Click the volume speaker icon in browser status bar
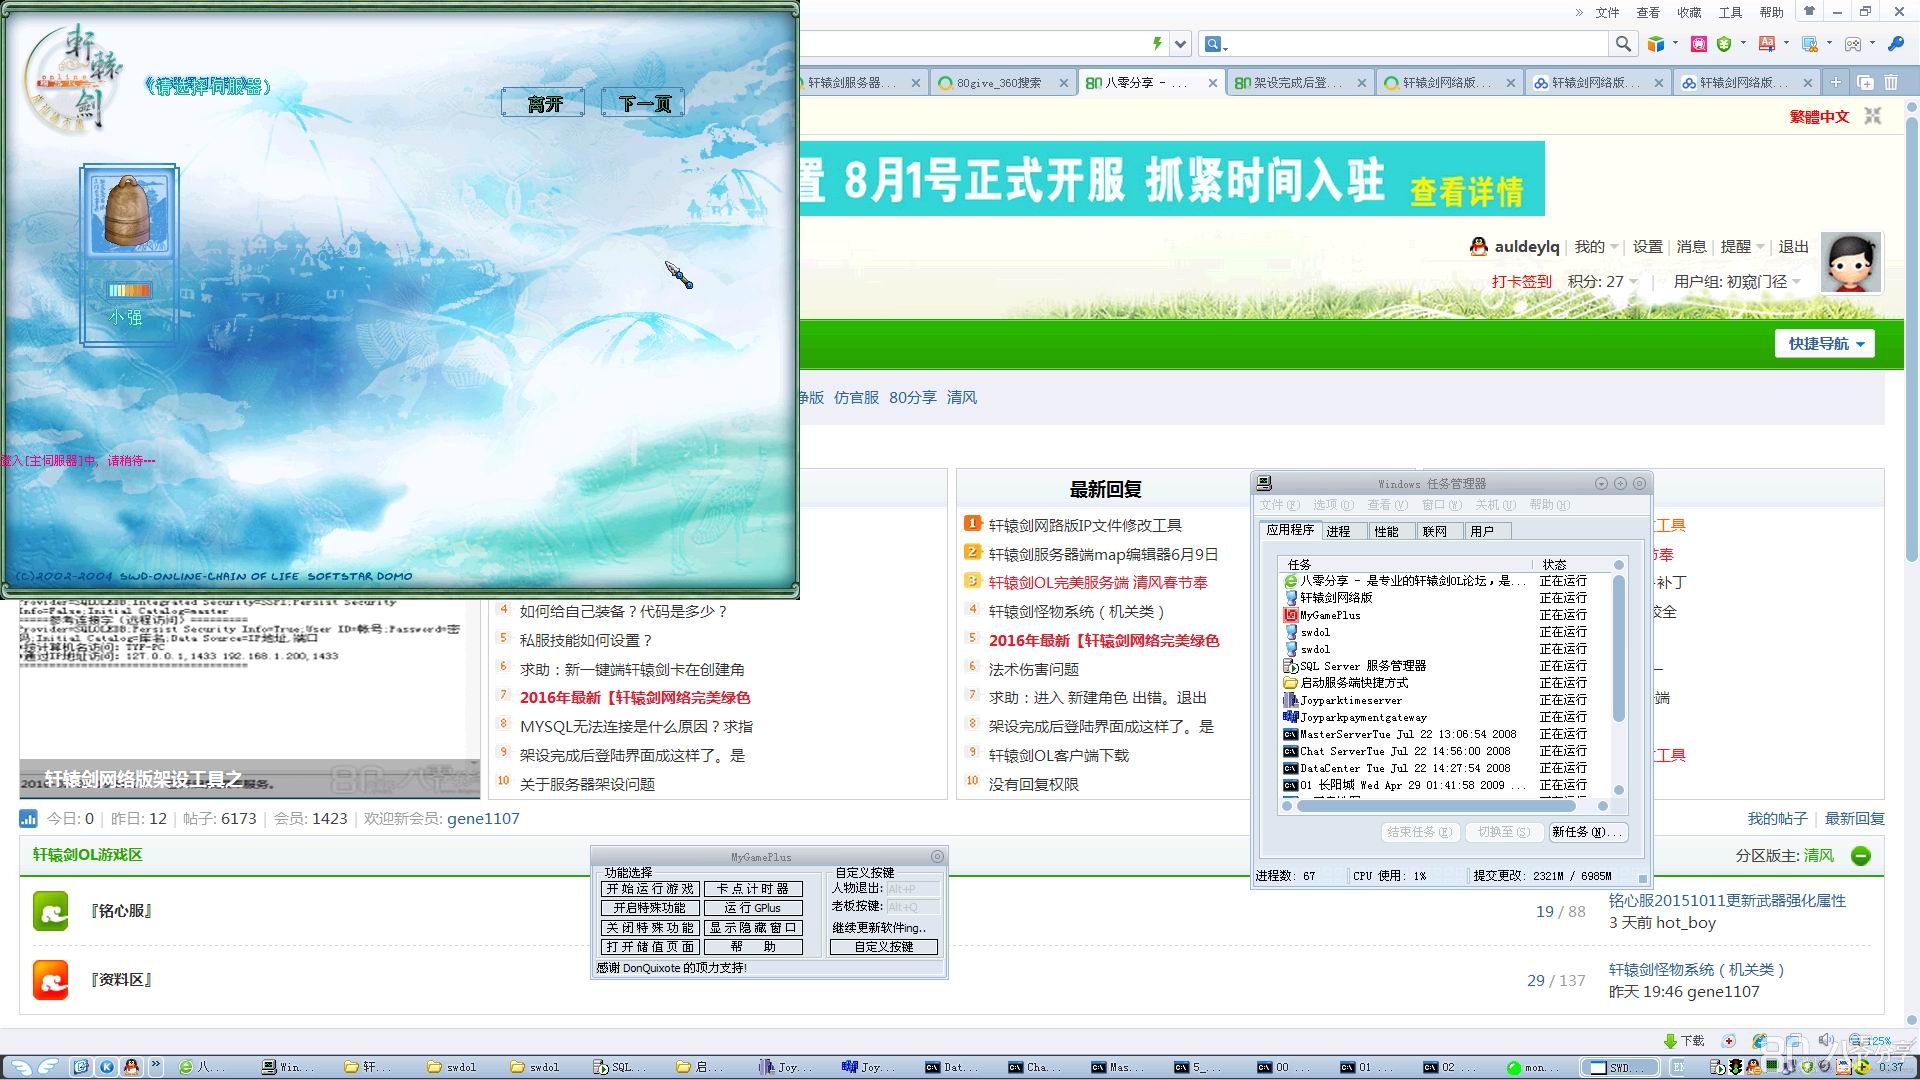Screen dimensions: 1920x1080 [1826, 1040]
